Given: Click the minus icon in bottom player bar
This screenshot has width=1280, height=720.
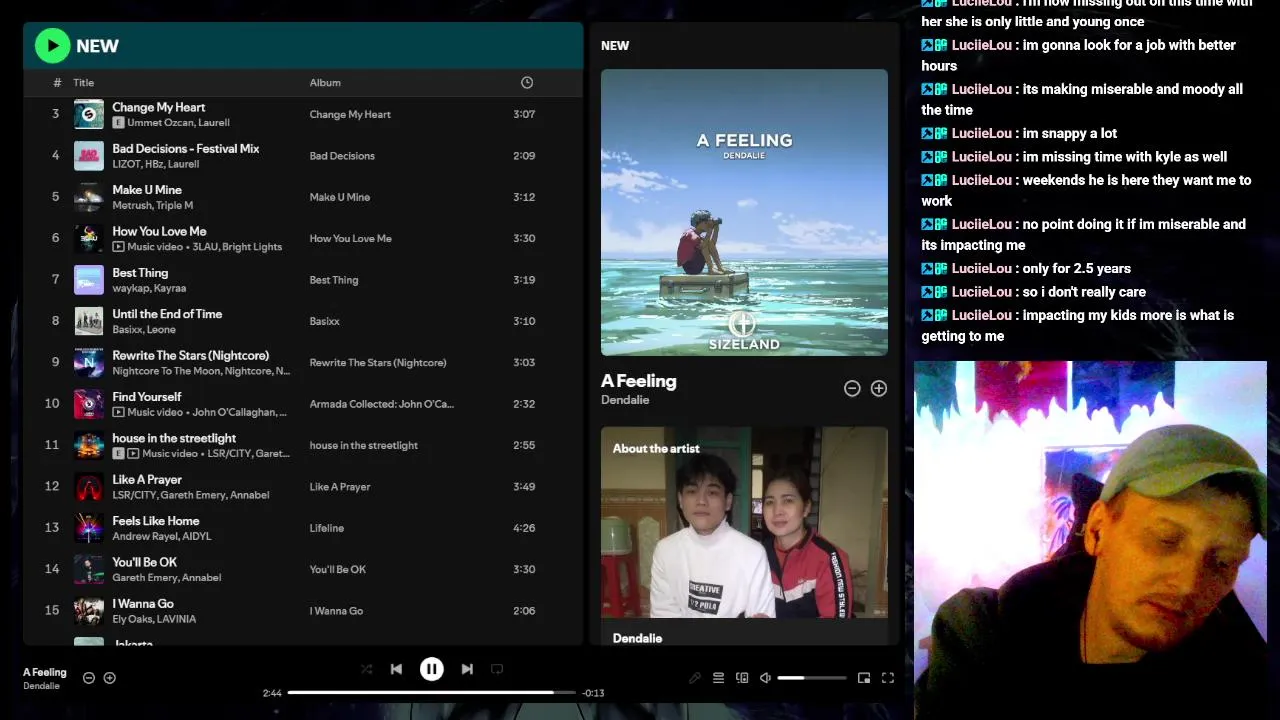Looking at the screenshot, I should [88, 678].
